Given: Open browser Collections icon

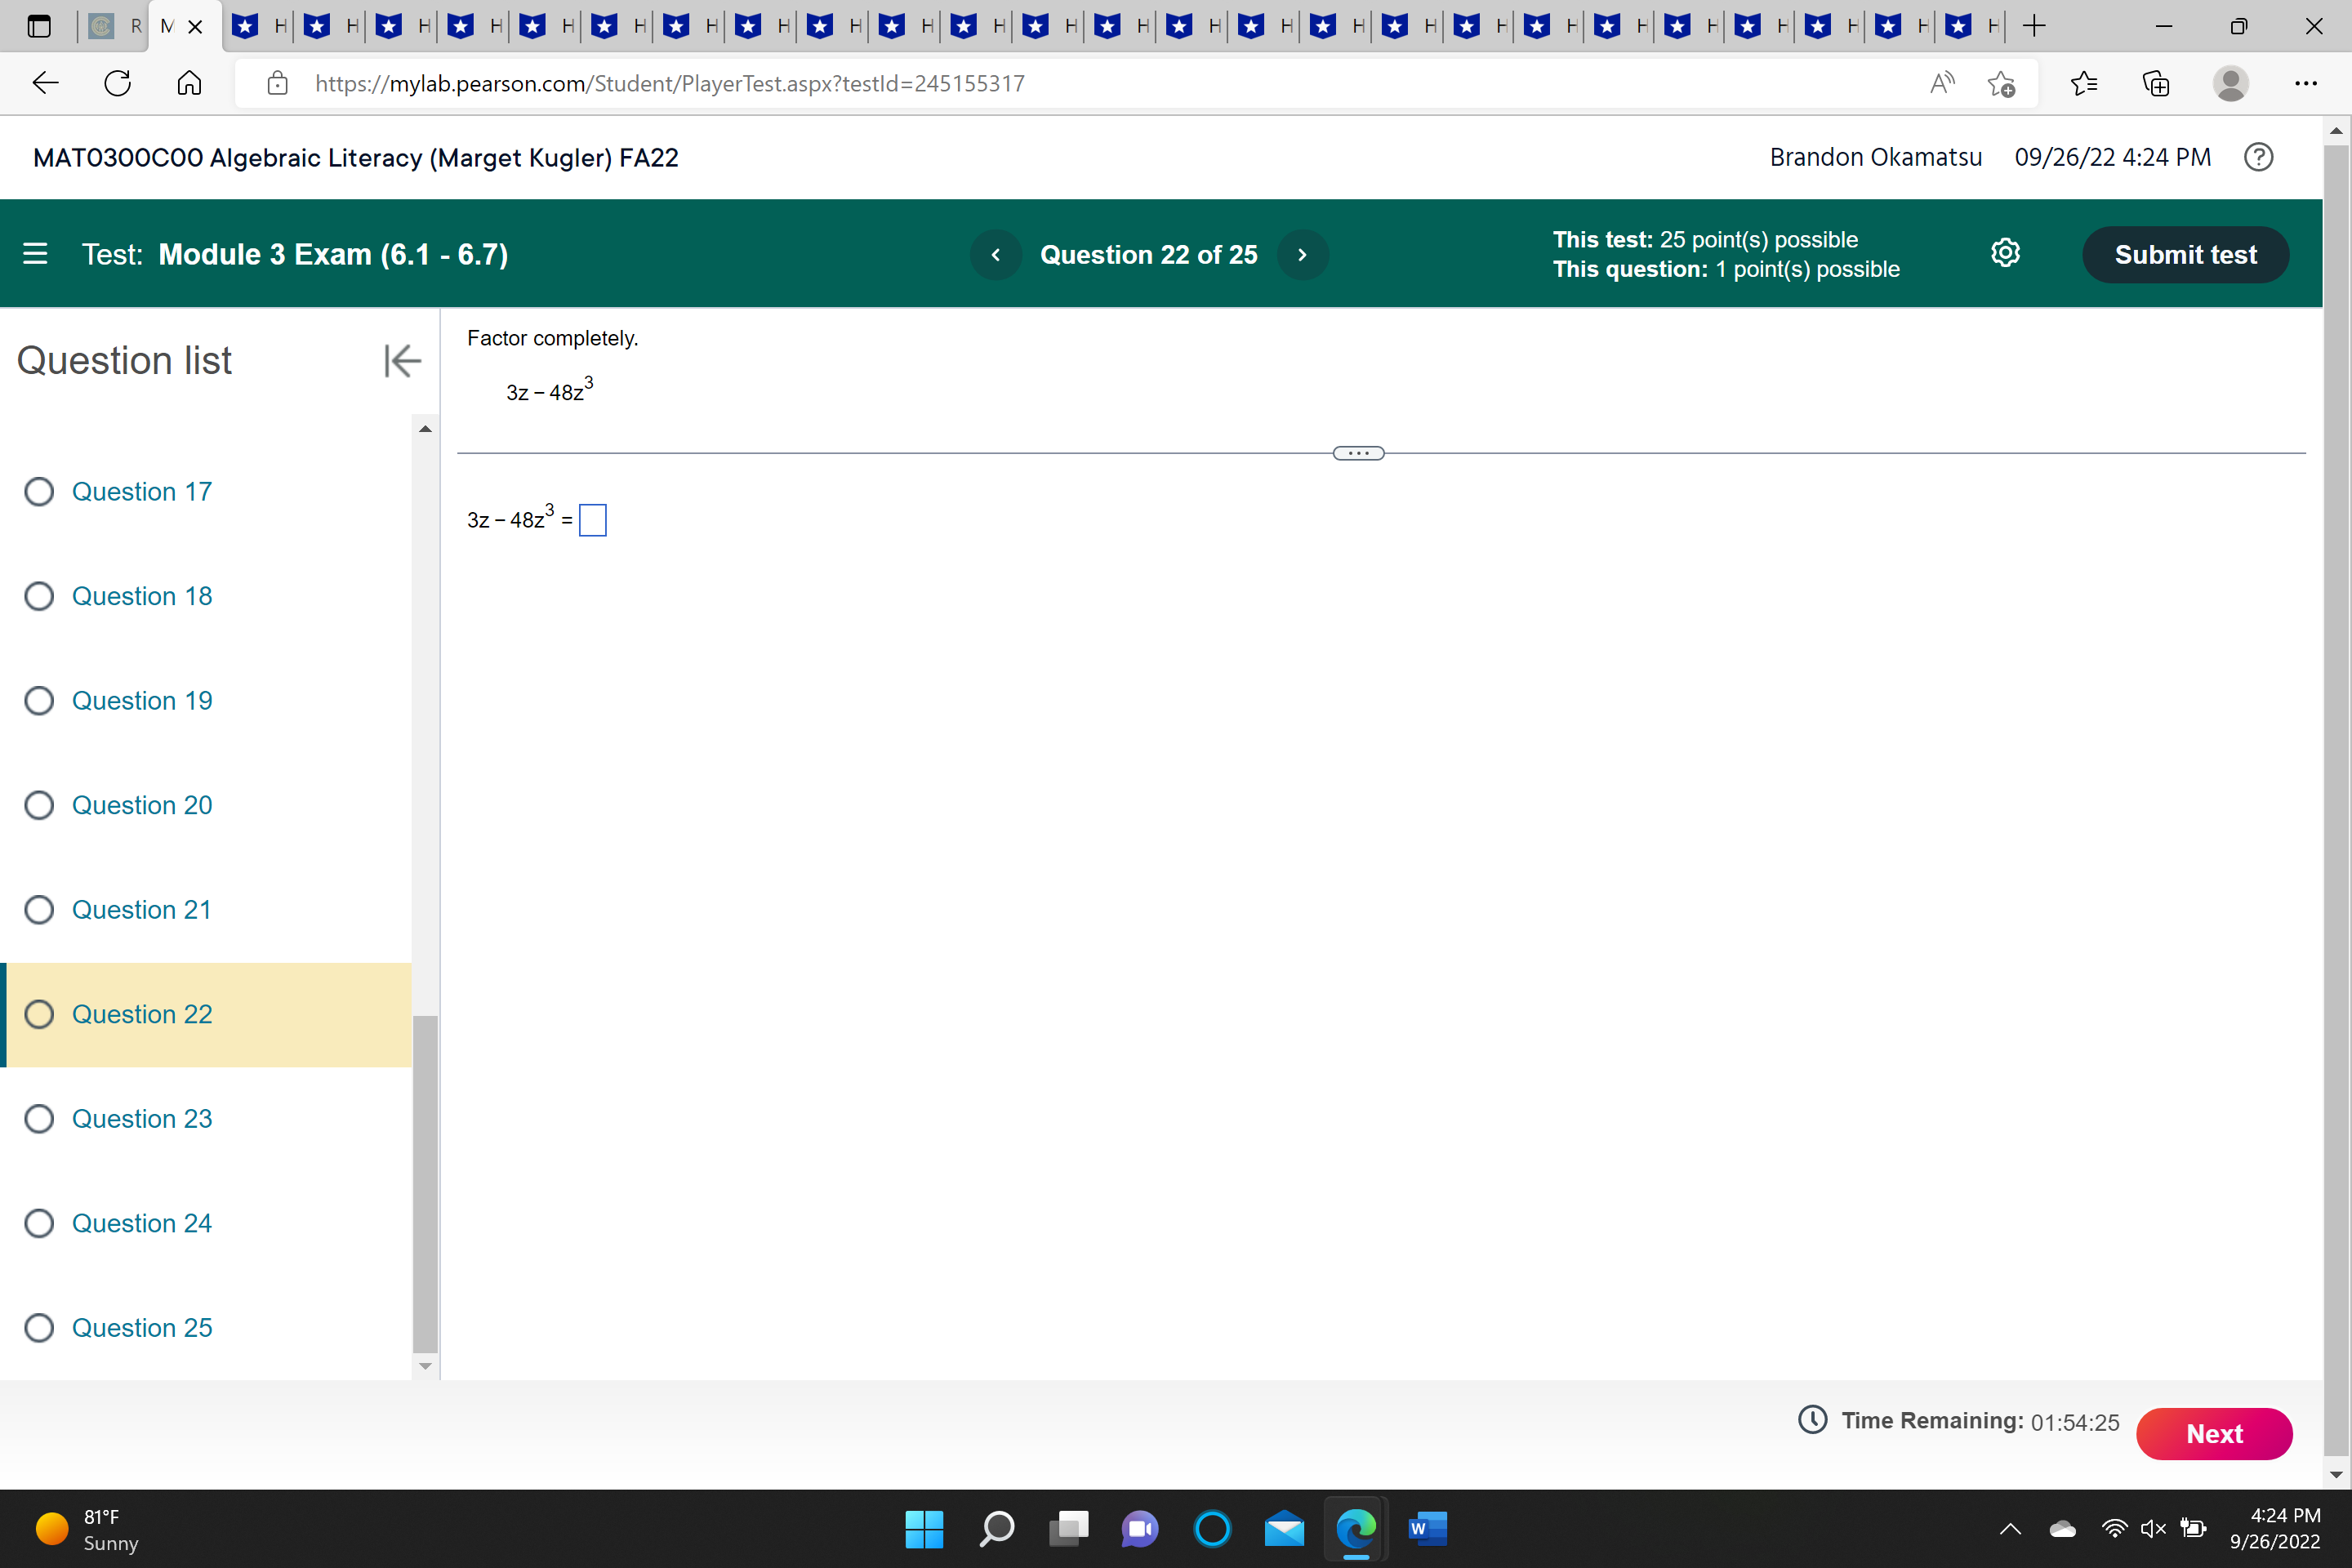Looking at the screenshot, I should click(x=2156, y=83).
